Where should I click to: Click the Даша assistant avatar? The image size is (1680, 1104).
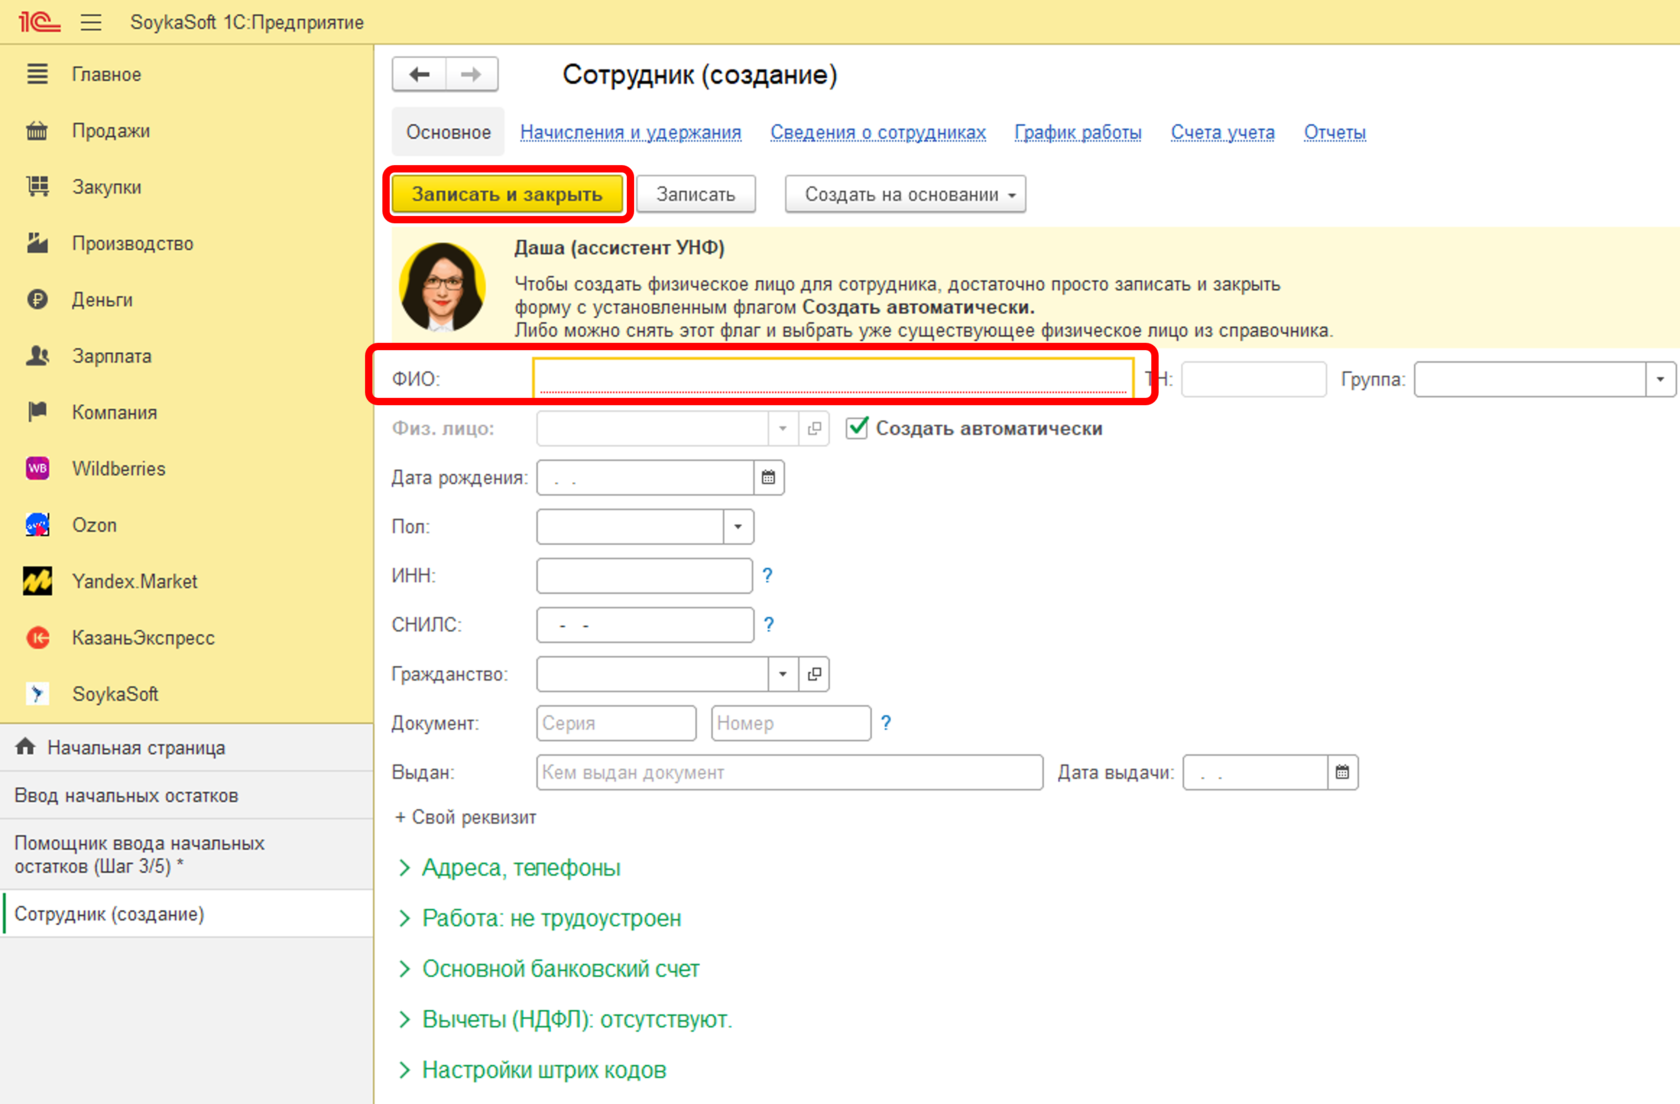coord(442,287)
